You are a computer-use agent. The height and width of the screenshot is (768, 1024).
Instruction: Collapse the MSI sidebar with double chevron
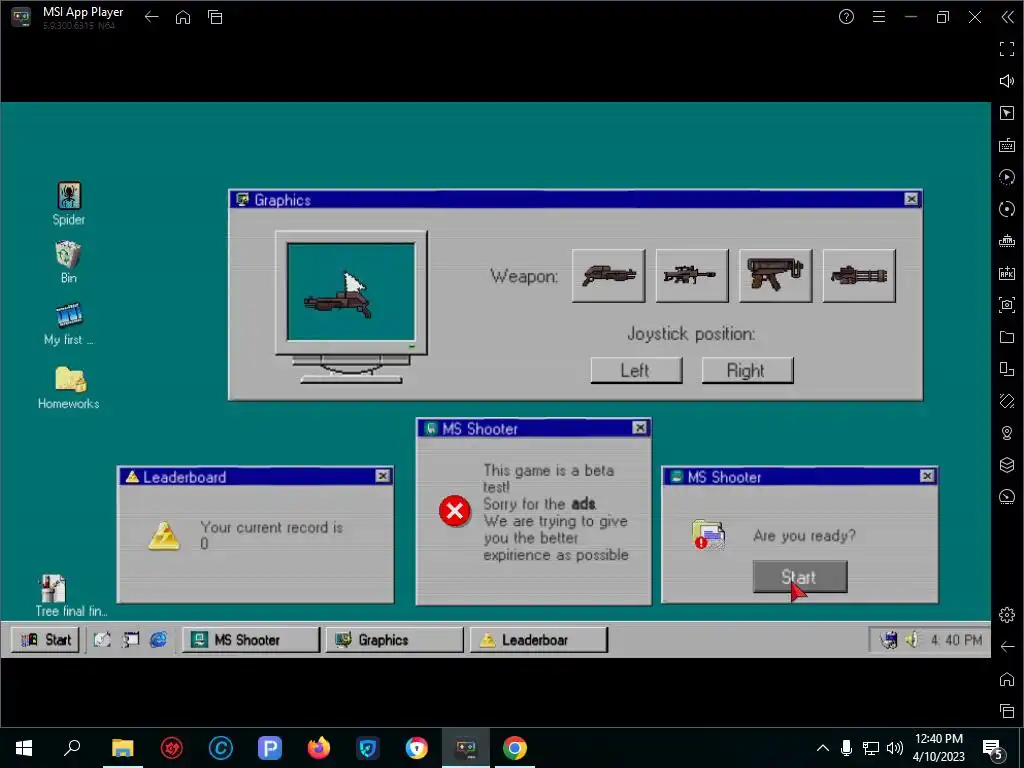[x=1007, y=17]
